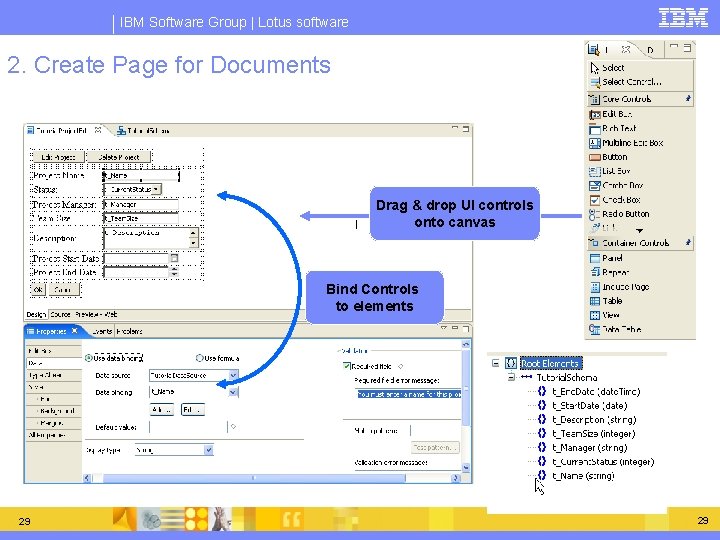Show more core controls via down arrow
The width and height of the screenshot is (720, 540).
[640, 231]
